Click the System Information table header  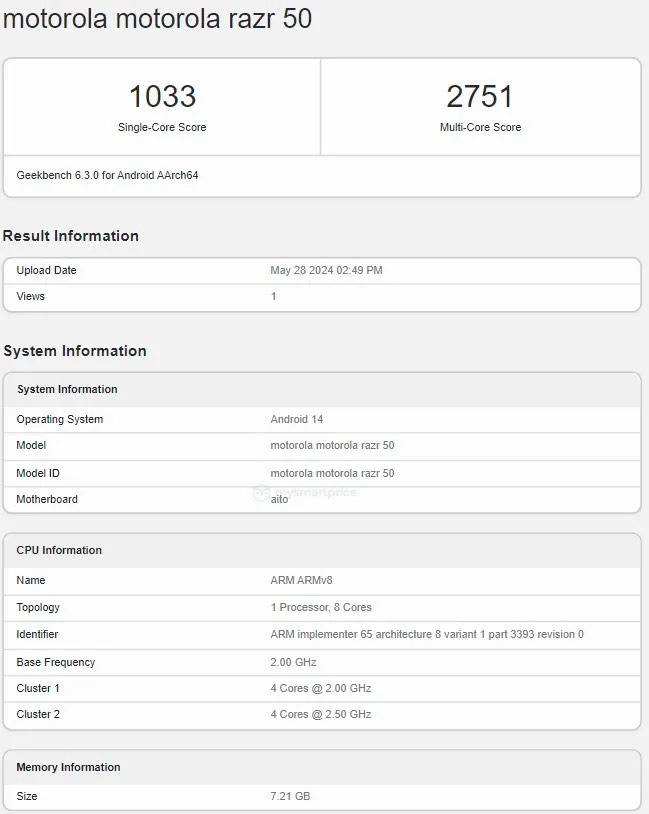click(x=67, y=389)
